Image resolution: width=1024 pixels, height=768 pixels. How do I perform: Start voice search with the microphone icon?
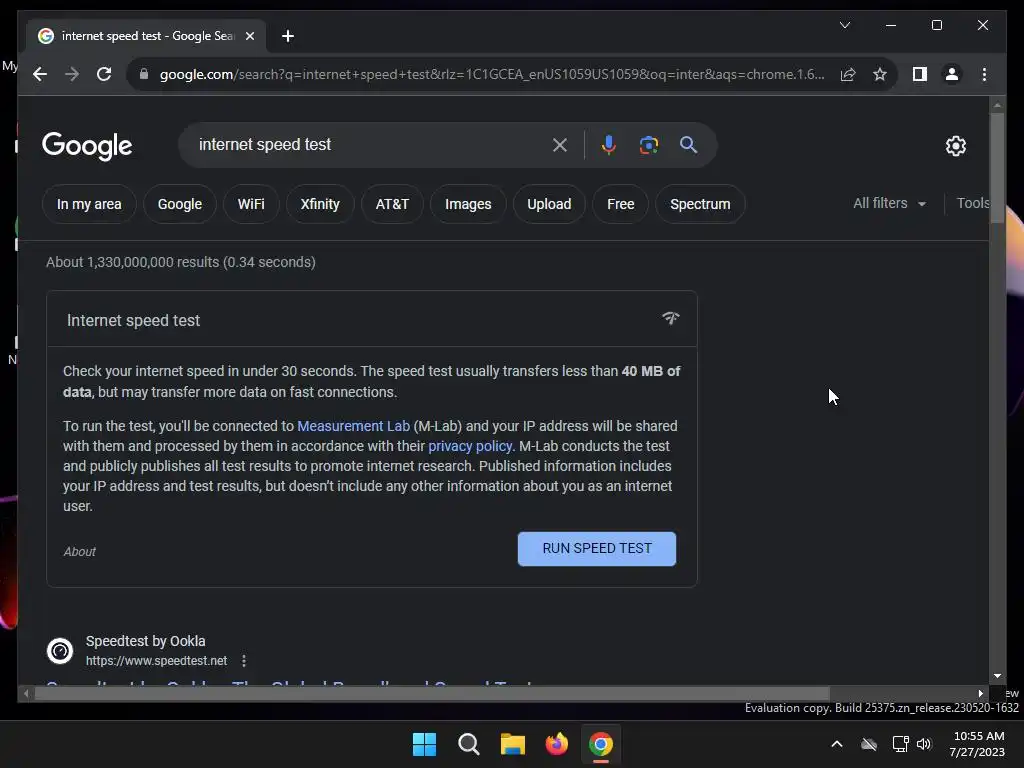coord(609,145)
